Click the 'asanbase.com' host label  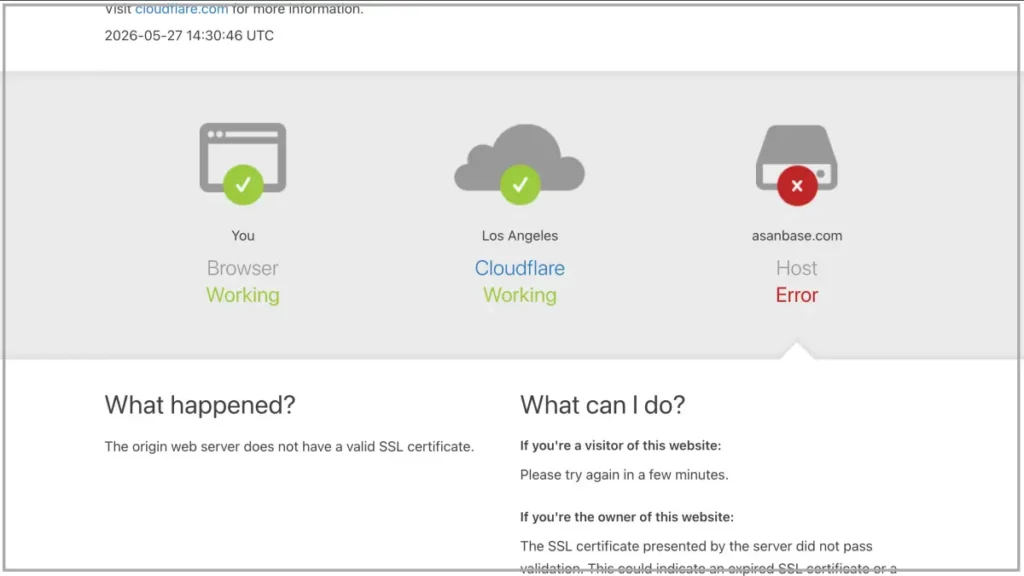point(797,236)
